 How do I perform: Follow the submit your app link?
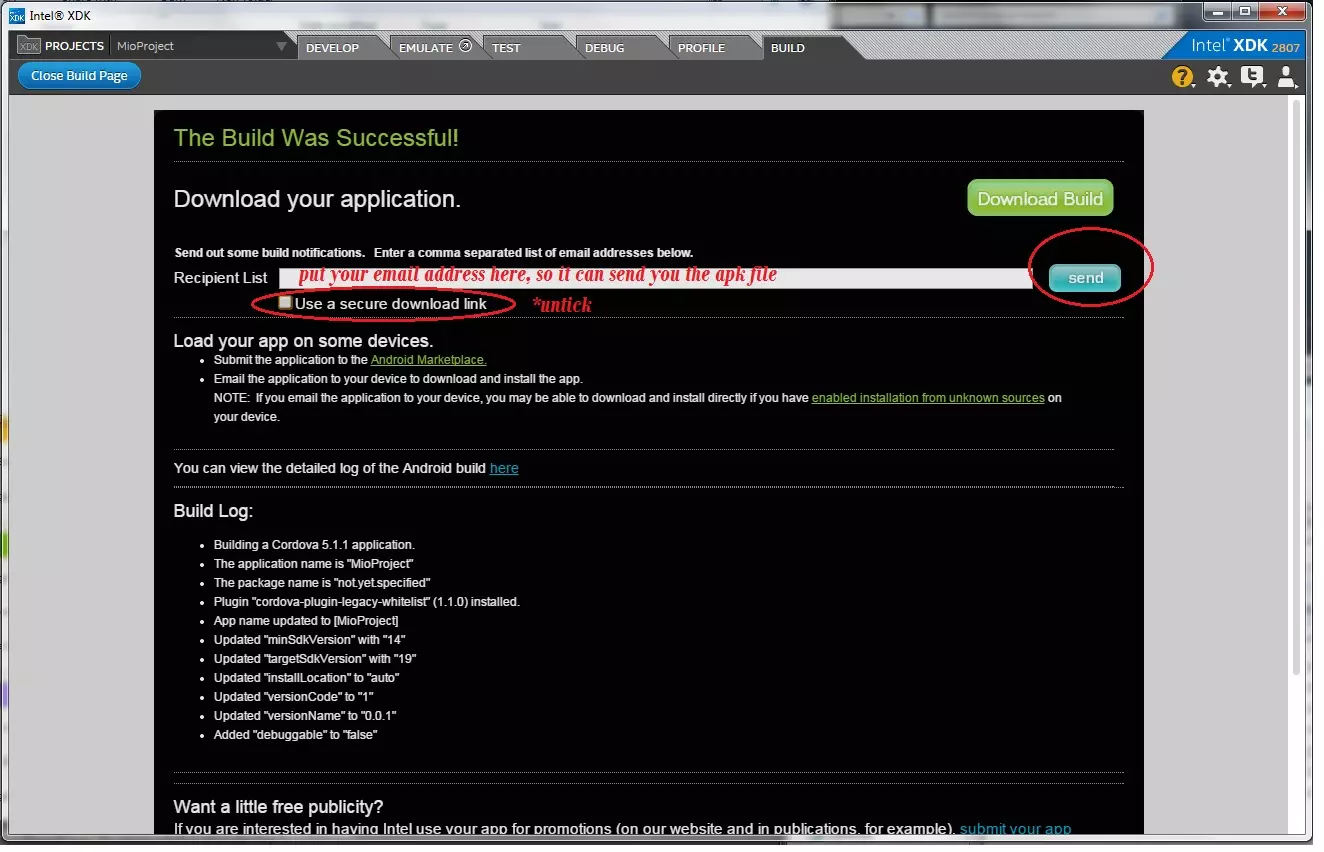[x=1015, y=829]
